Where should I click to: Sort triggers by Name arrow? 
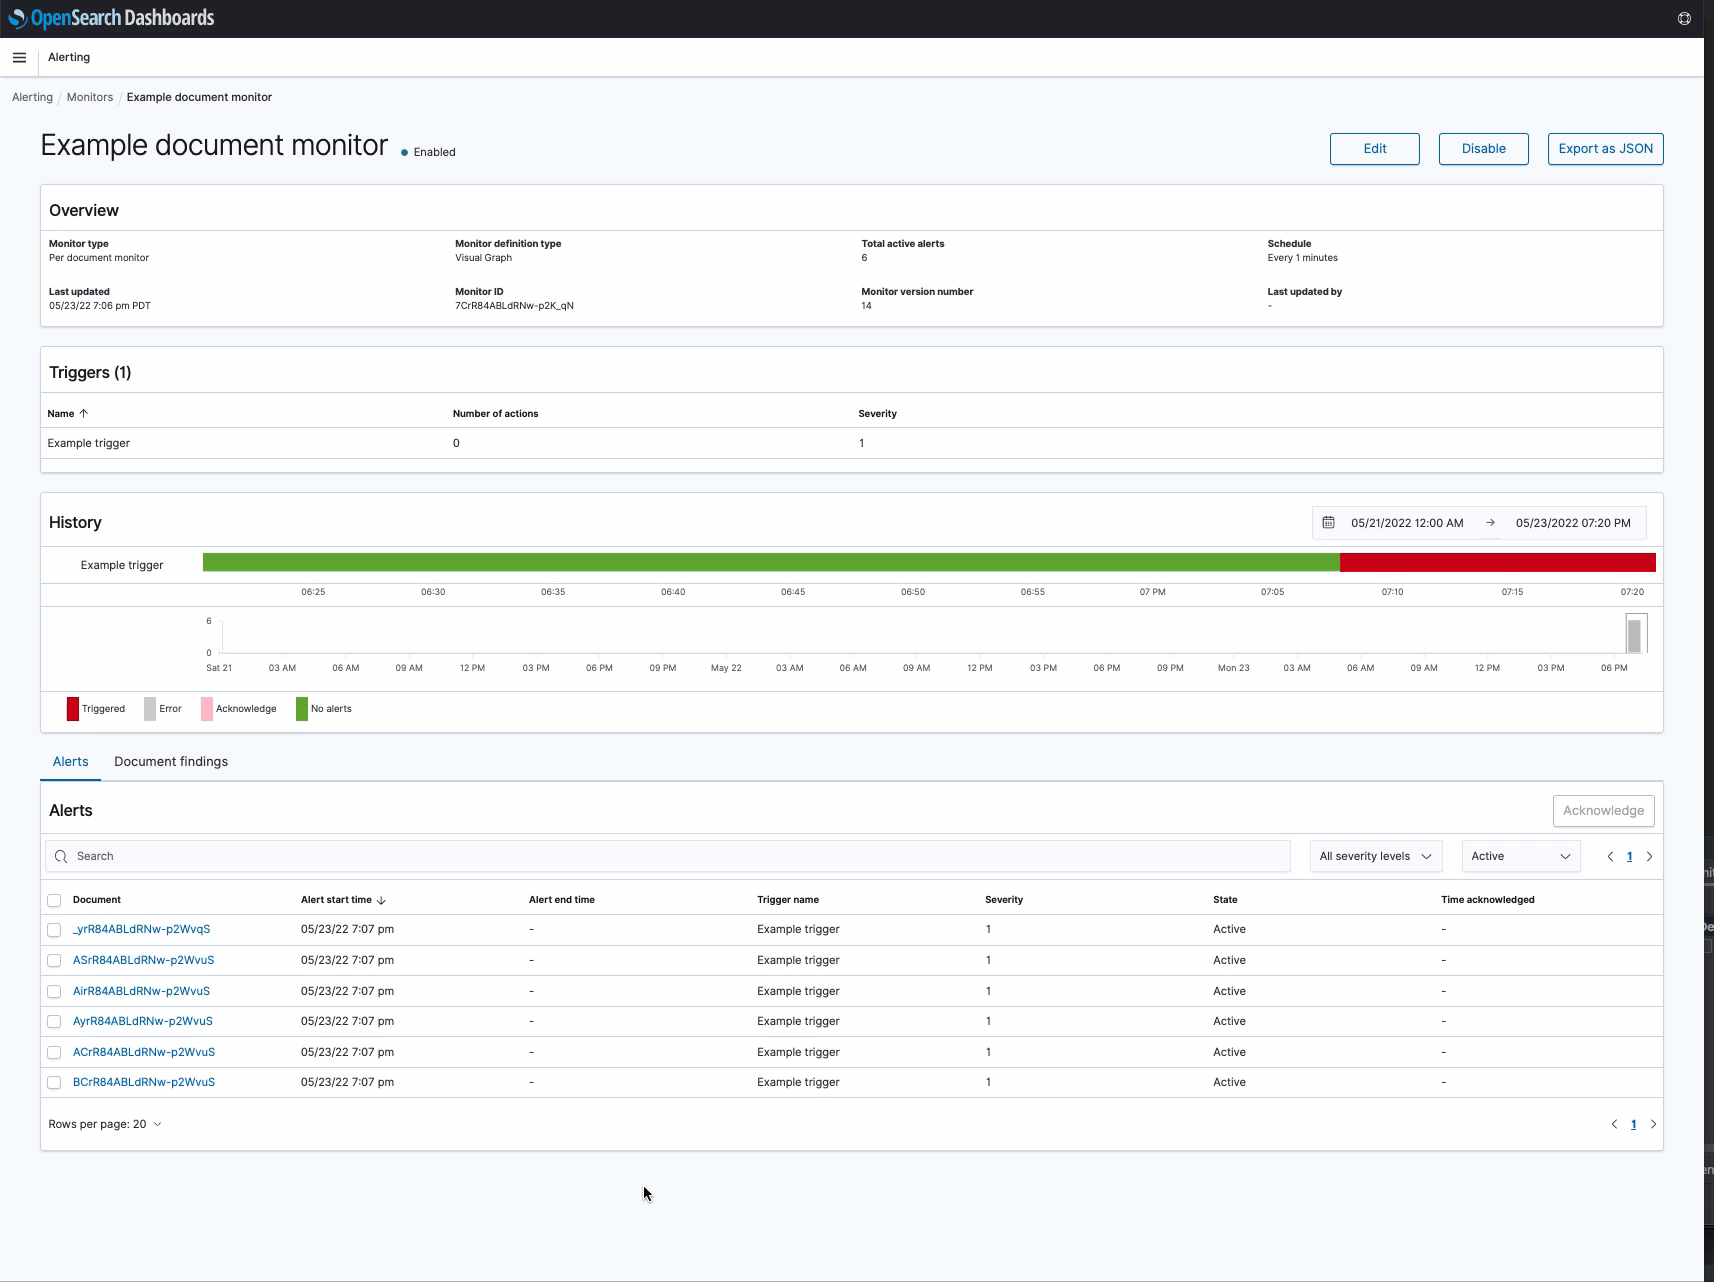[84, 413]
